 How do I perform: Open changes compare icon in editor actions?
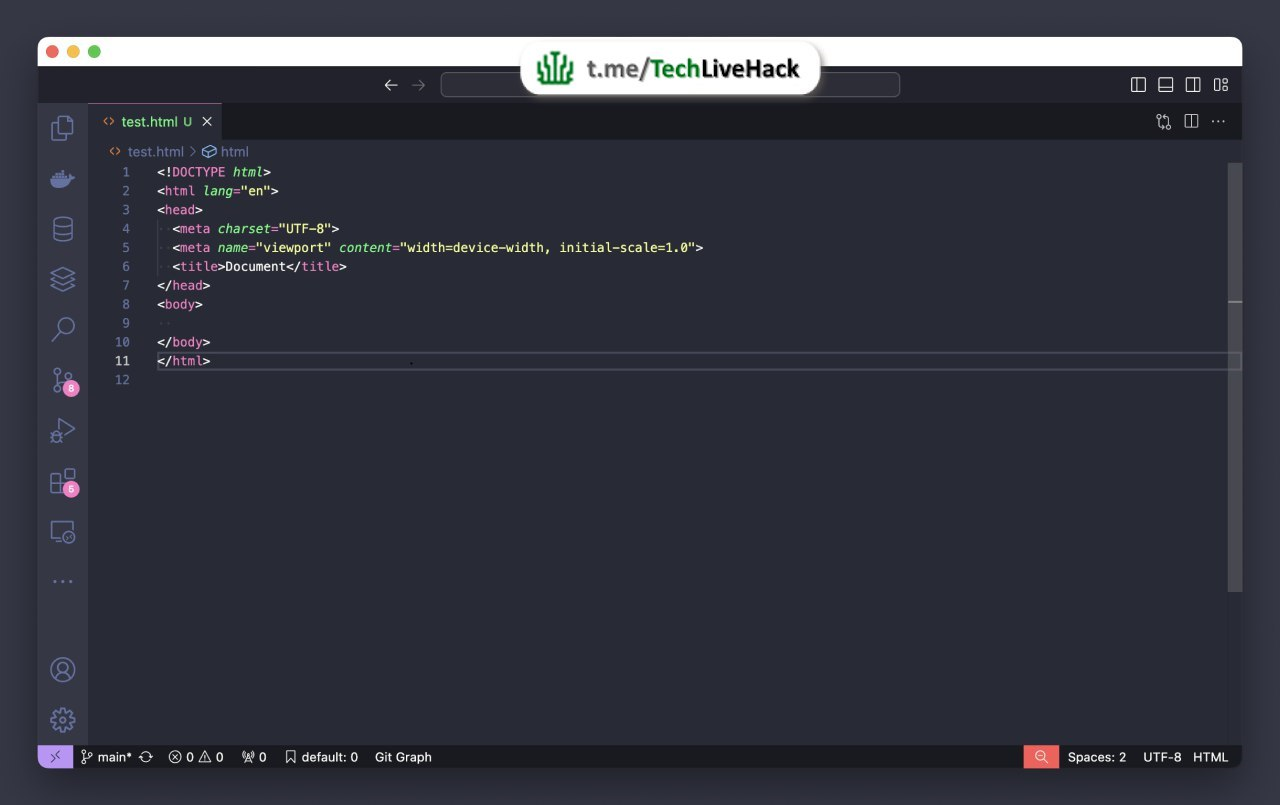tap(1163, 121)
